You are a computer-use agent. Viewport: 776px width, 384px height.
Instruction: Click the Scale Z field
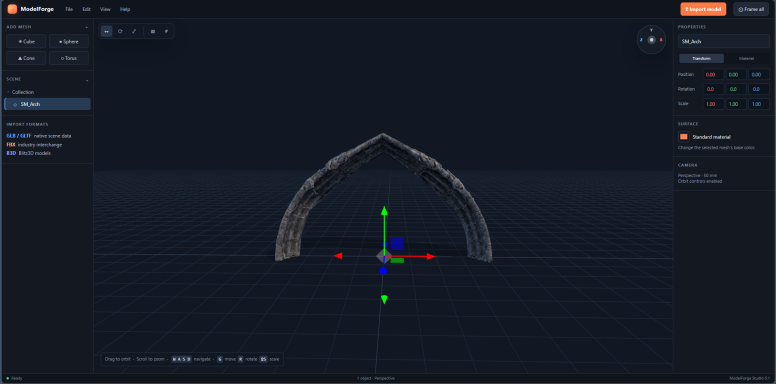(x=759, y=104)
